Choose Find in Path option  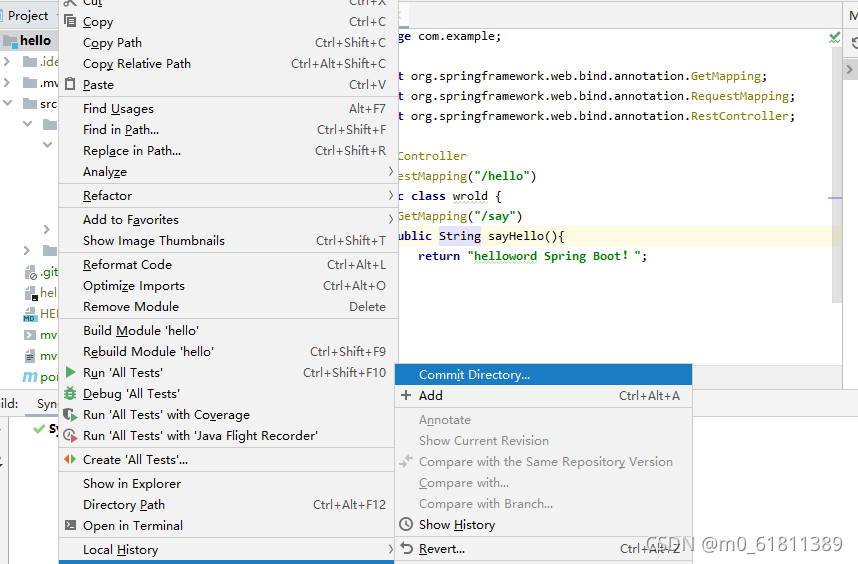click(x=228, y=130)
